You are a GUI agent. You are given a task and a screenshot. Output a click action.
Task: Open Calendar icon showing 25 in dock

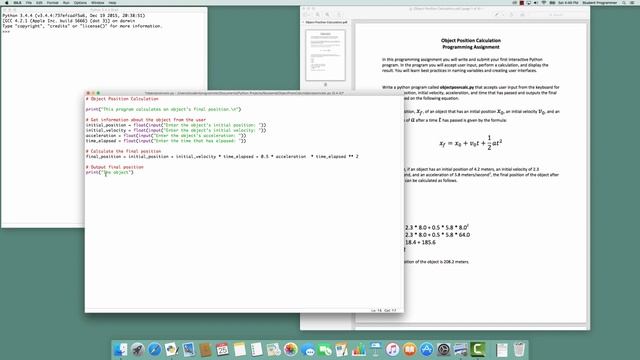click(222, 350)
